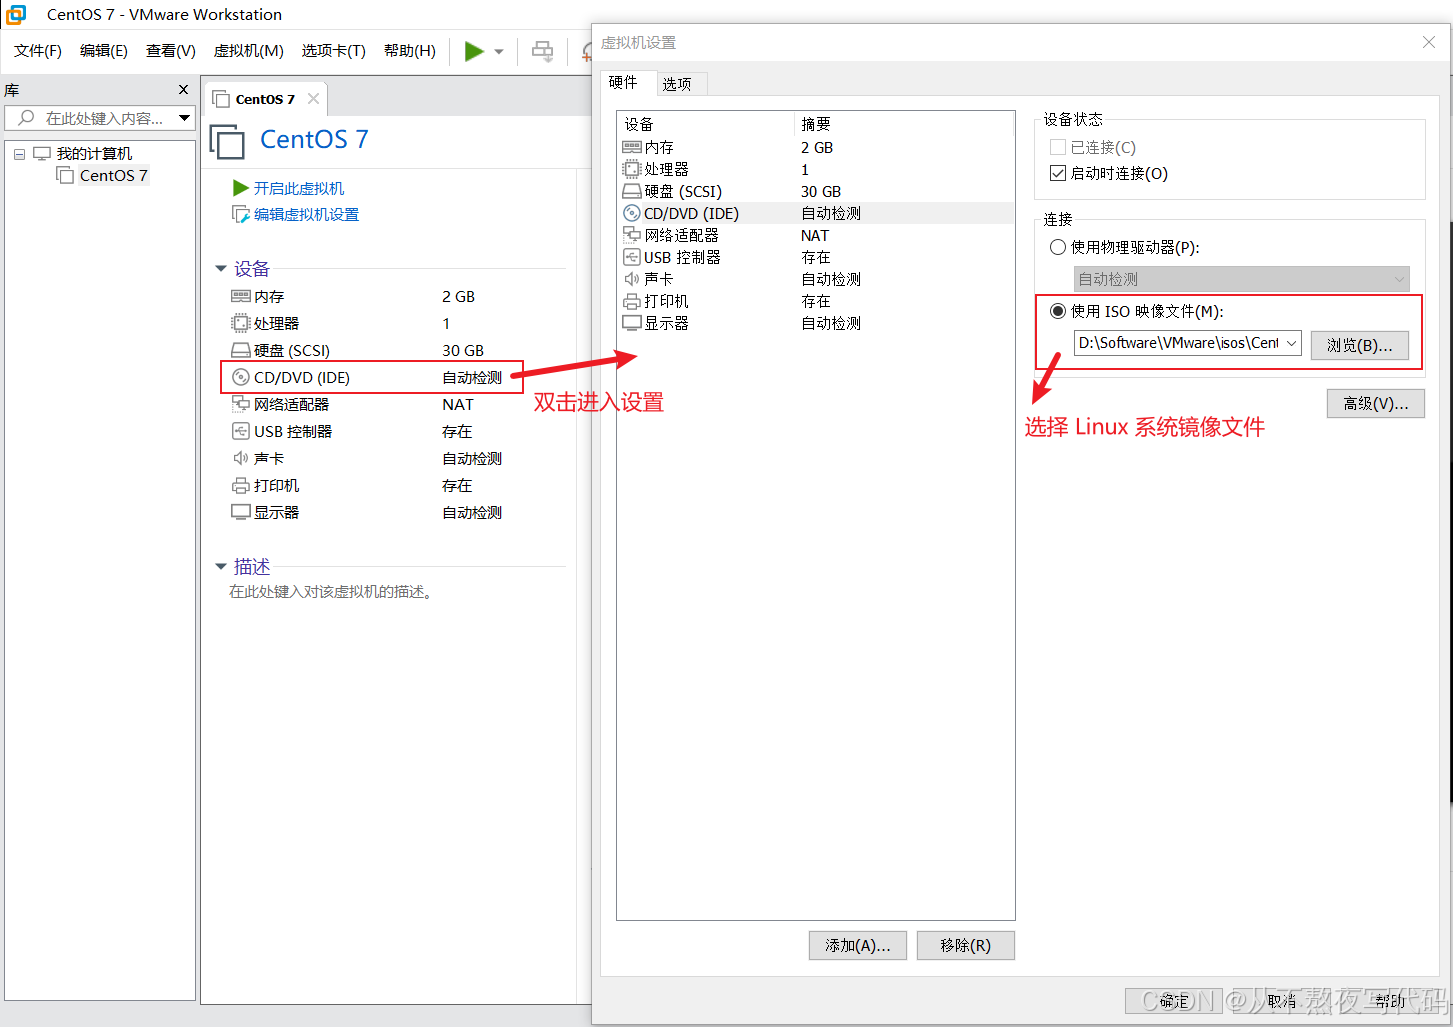
Task: Click the 编辑虚拟机设置 link
Action: click(306, 214)
